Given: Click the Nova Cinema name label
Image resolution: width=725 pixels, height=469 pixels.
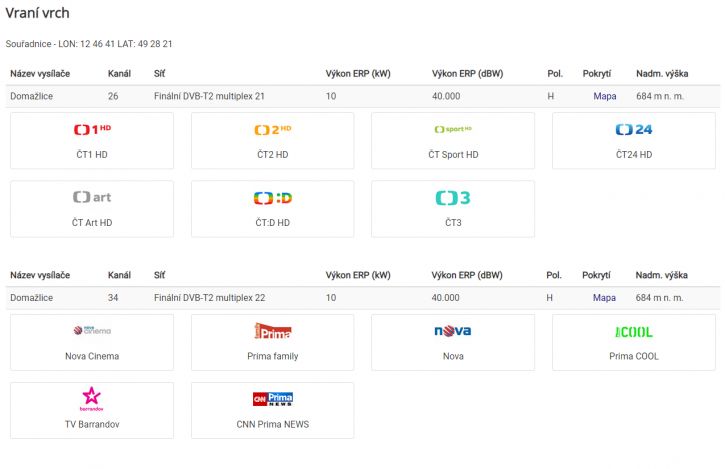Looking at the screenshot, I should (92, 356).
